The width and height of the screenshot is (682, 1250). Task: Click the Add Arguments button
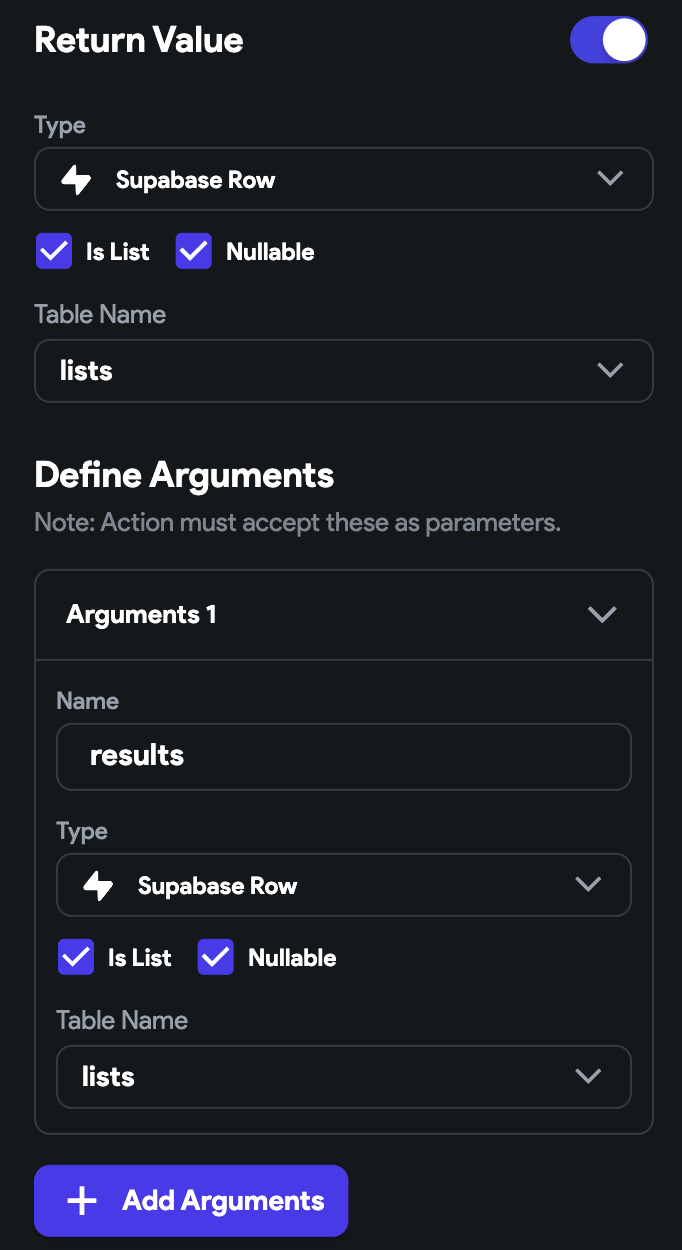click(191, 1201)
